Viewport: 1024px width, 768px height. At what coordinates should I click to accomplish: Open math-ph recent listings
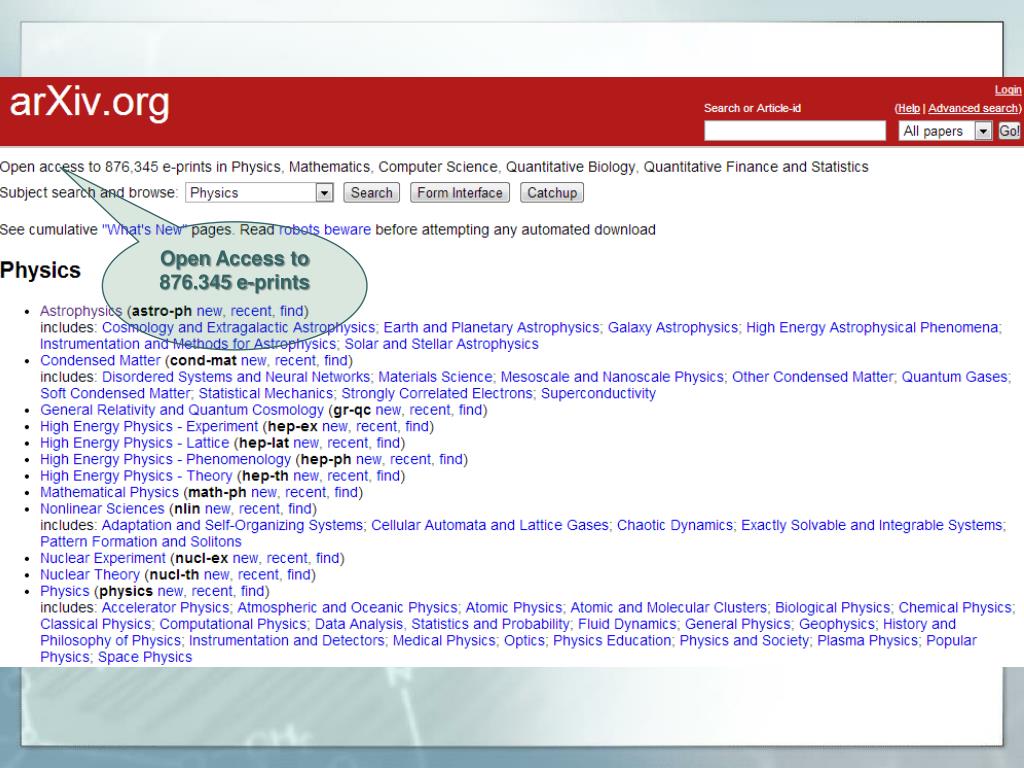pyautogui.click(x=305, y=492)
